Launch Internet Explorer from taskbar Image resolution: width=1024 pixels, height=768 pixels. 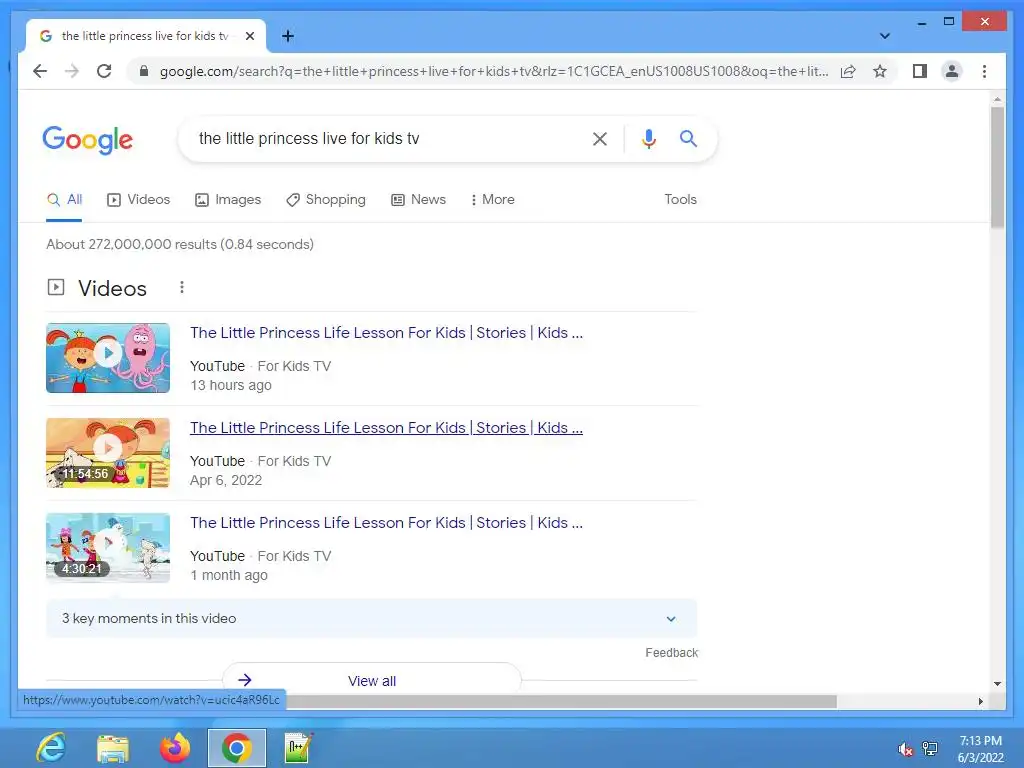[x=51, y=748]
